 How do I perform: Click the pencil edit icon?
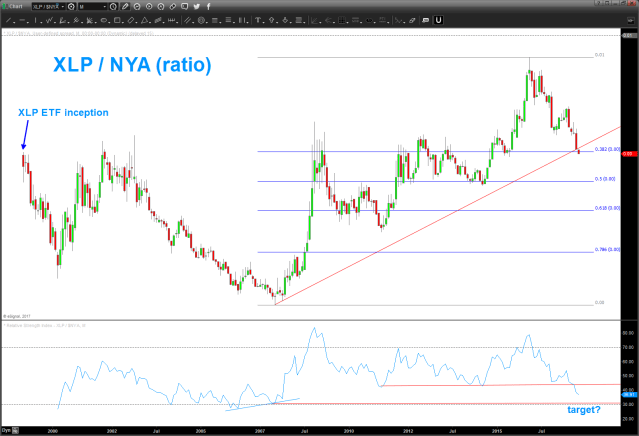125,7
